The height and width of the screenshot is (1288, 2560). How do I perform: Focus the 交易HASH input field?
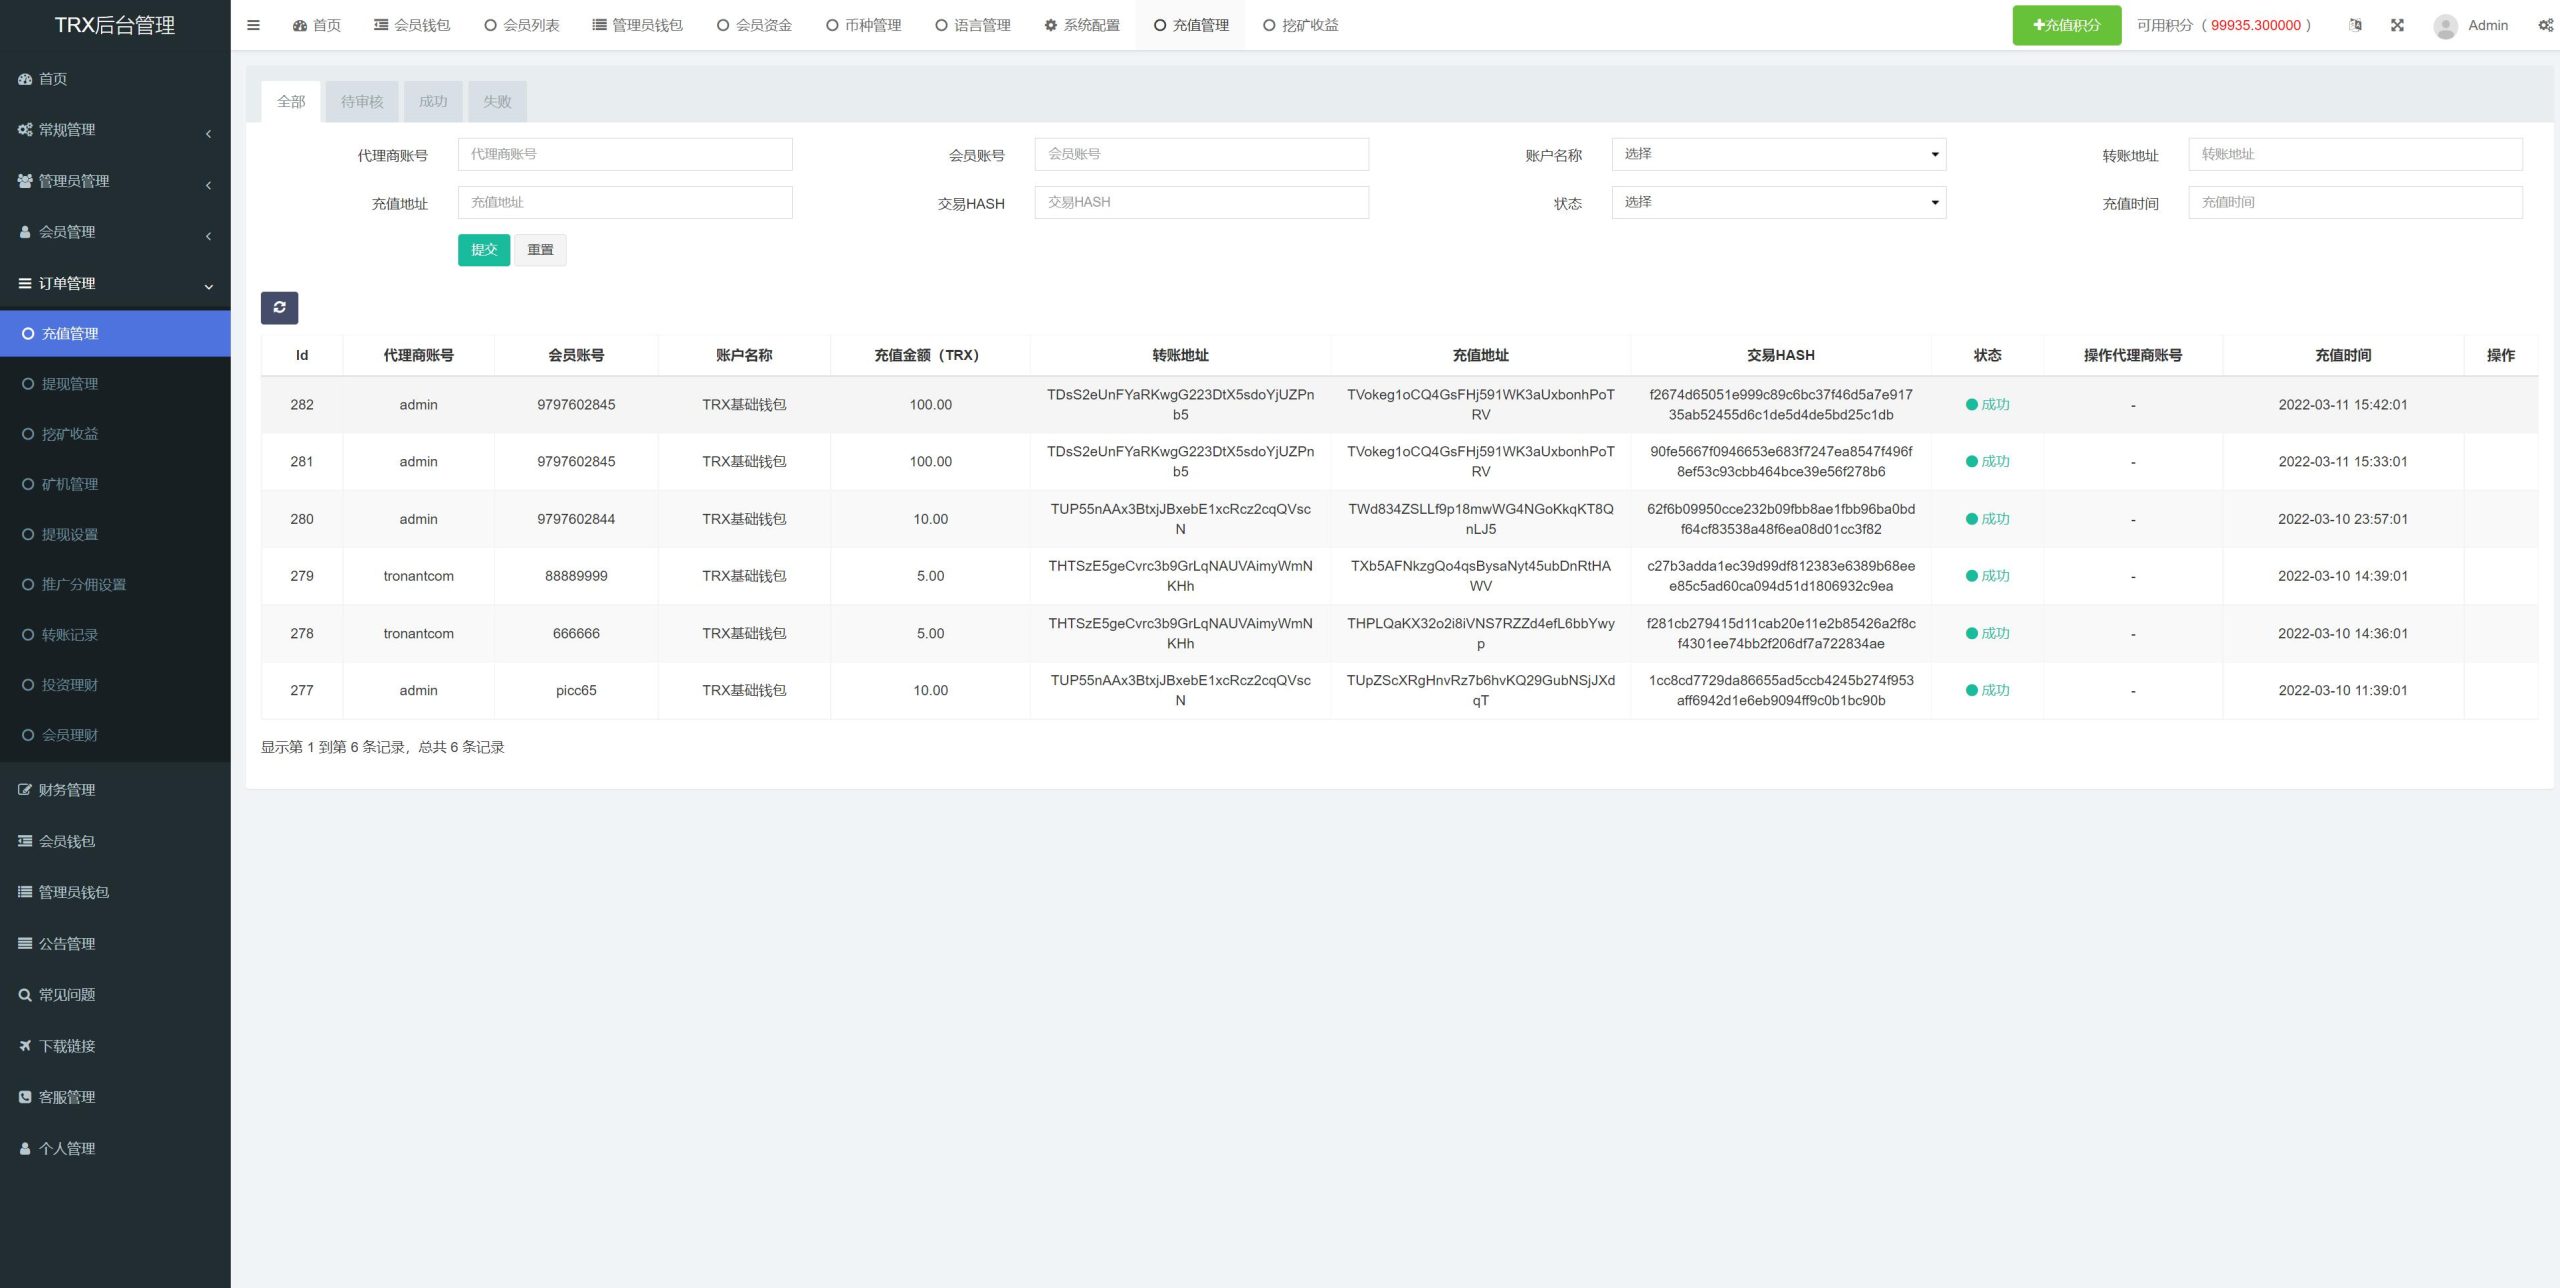[1201, 202]
